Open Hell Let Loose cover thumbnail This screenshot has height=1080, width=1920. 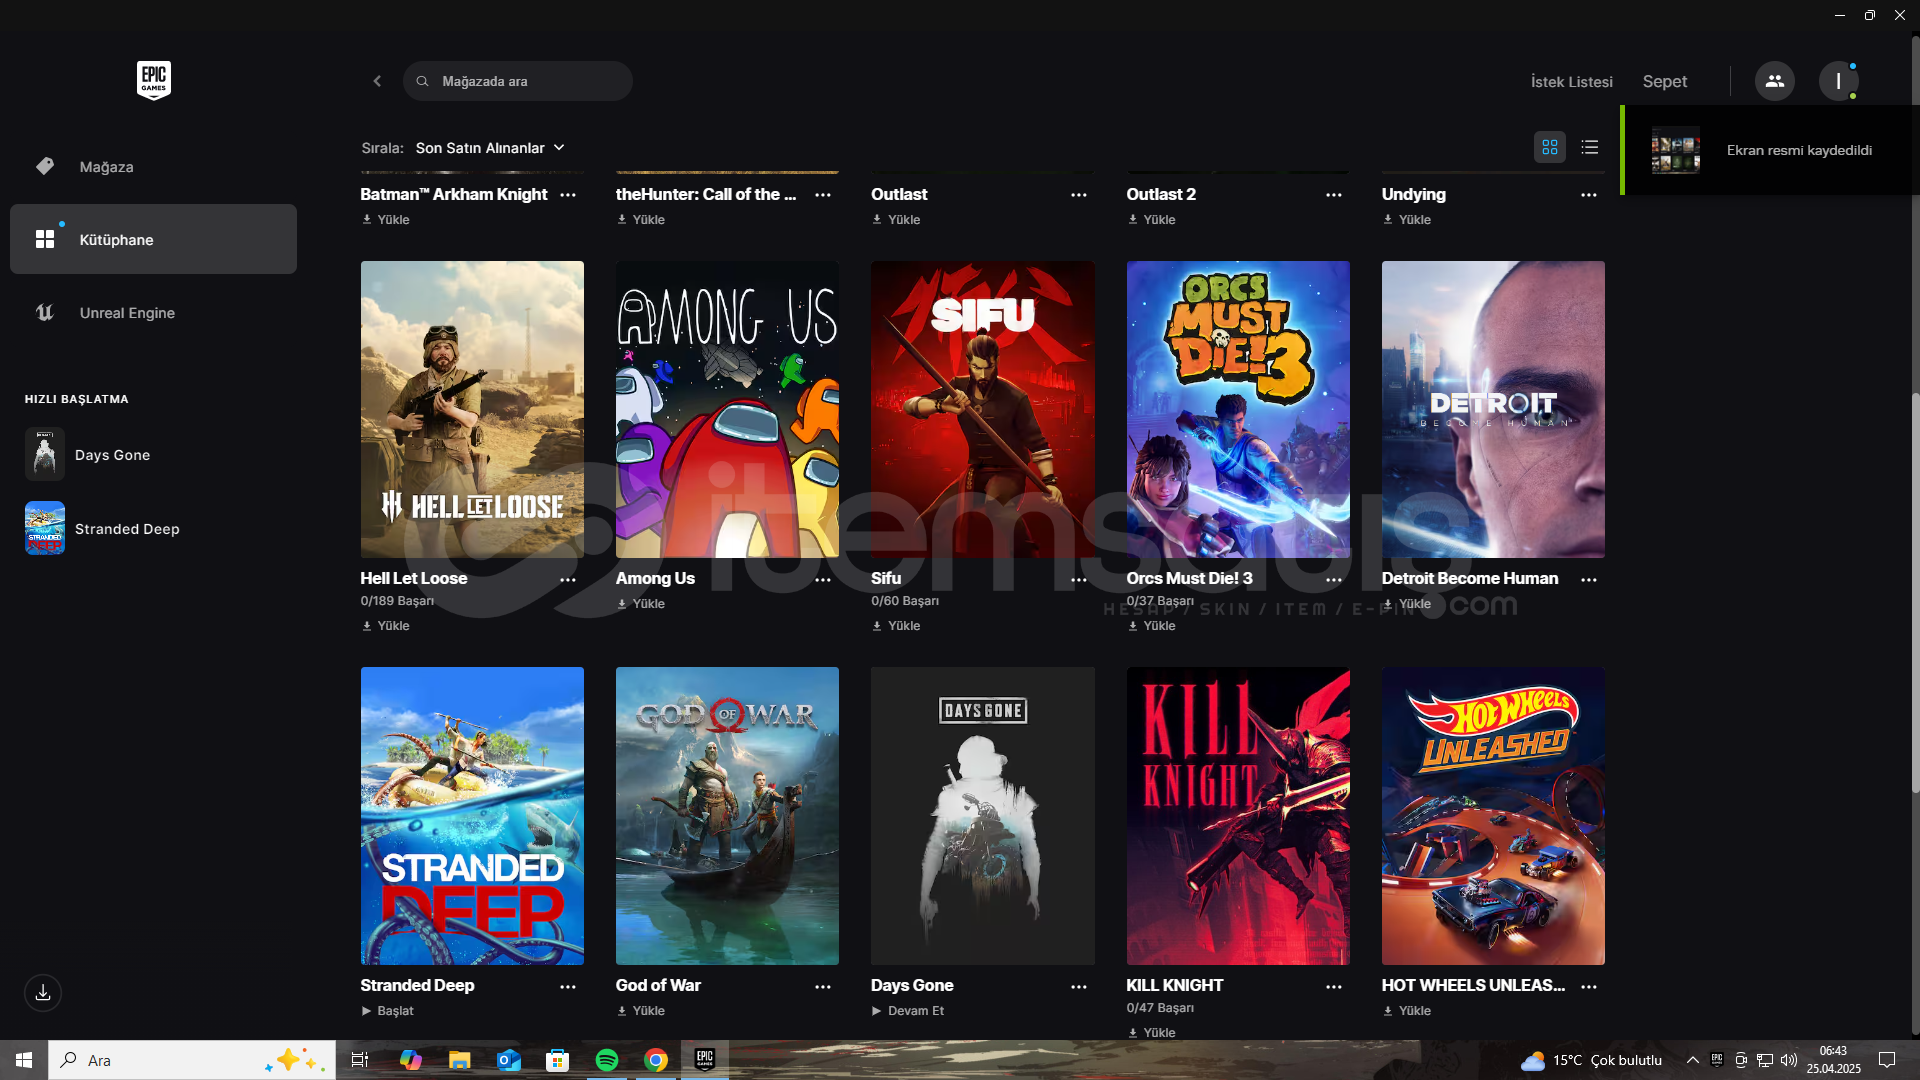472,409
